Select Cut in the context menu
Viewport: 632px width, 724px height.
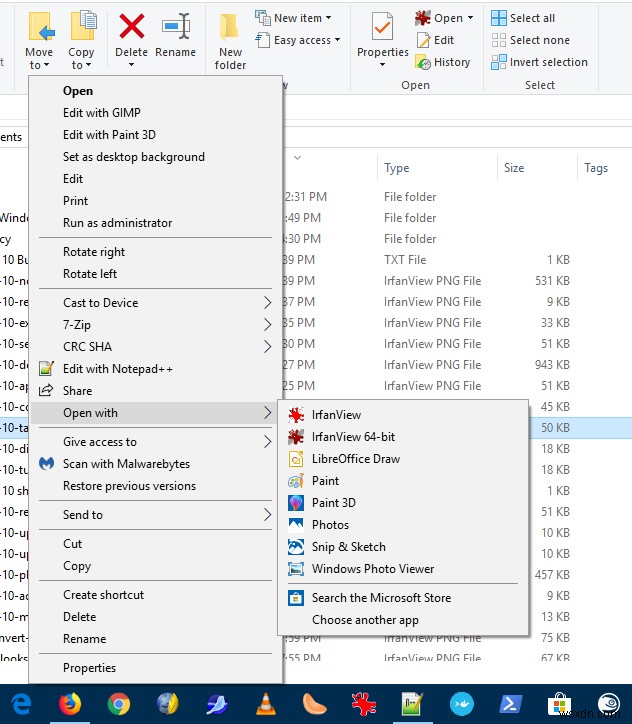(x=156, y=544)
